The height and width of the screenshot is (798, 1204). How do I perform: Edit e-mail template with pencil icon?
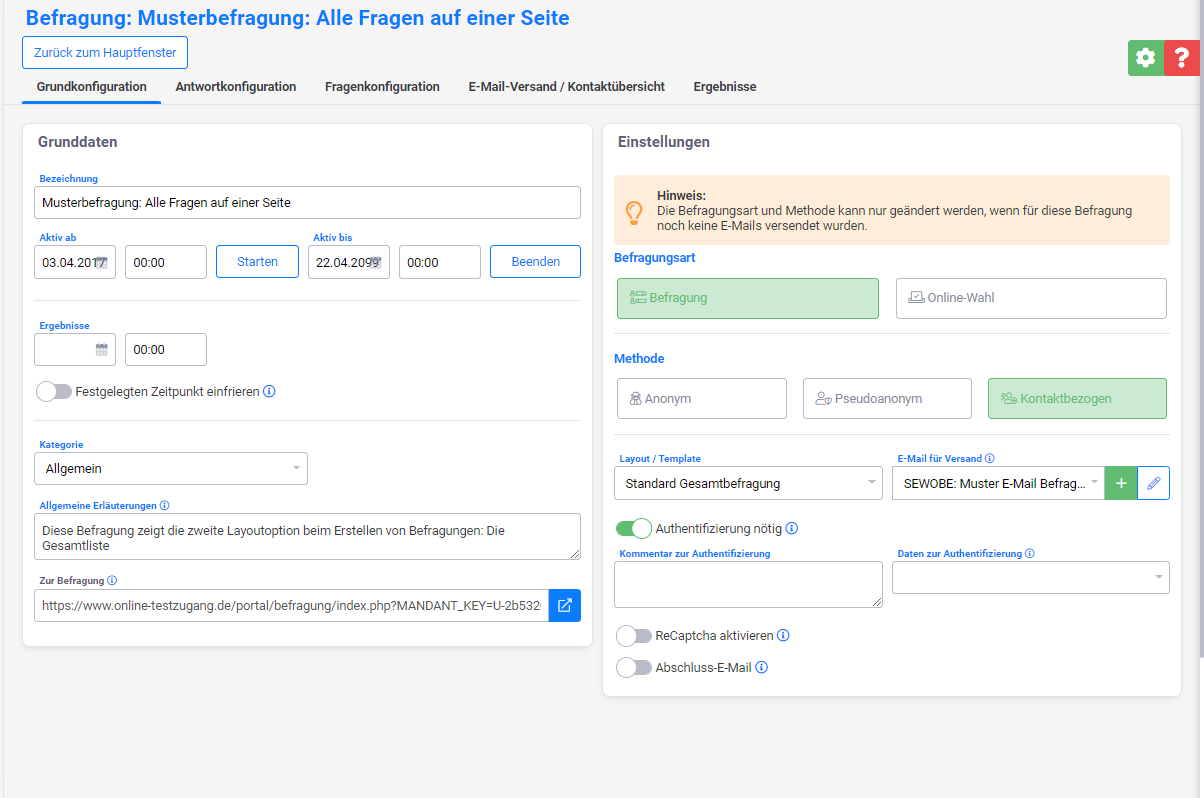pos(1154,483)
